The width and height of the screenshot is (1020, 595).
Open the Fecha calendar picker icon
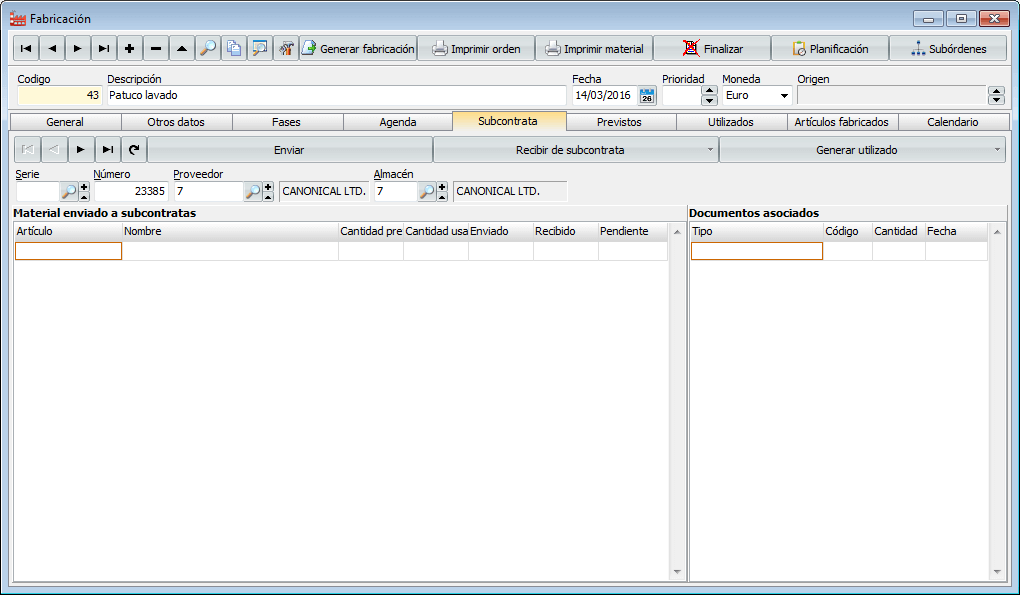click(647, 96)
